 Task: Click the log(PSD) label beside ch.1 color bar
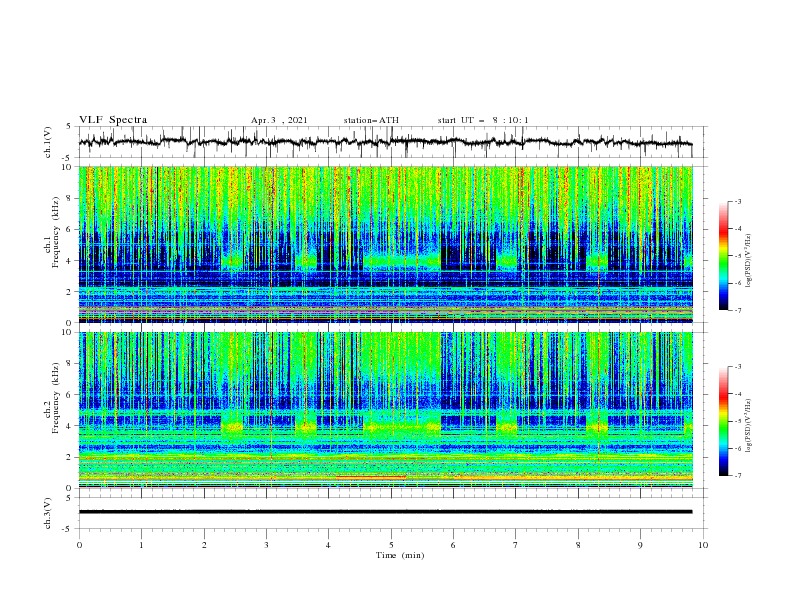pos(748,261)
